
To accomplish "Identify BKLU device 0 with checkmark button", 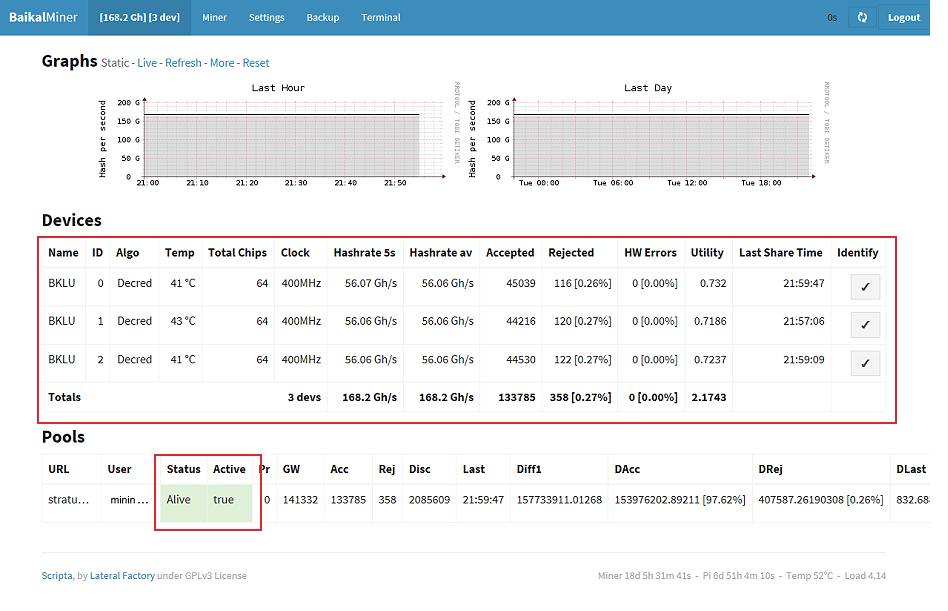I will pos(865,287).
